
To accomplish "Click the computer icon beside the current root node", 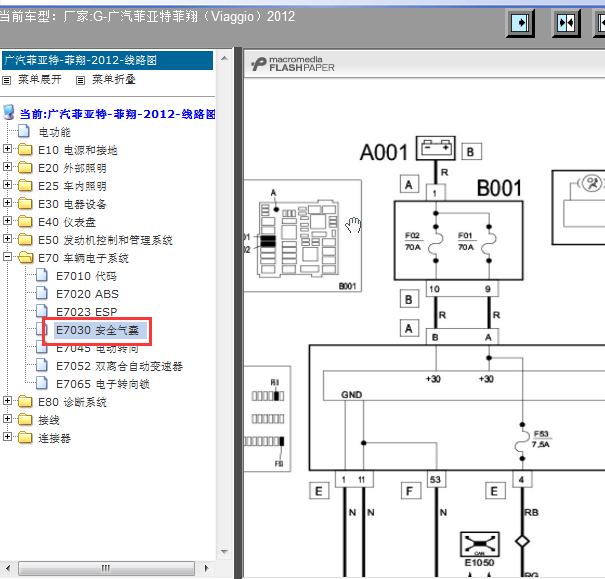I will coord(9,113).
